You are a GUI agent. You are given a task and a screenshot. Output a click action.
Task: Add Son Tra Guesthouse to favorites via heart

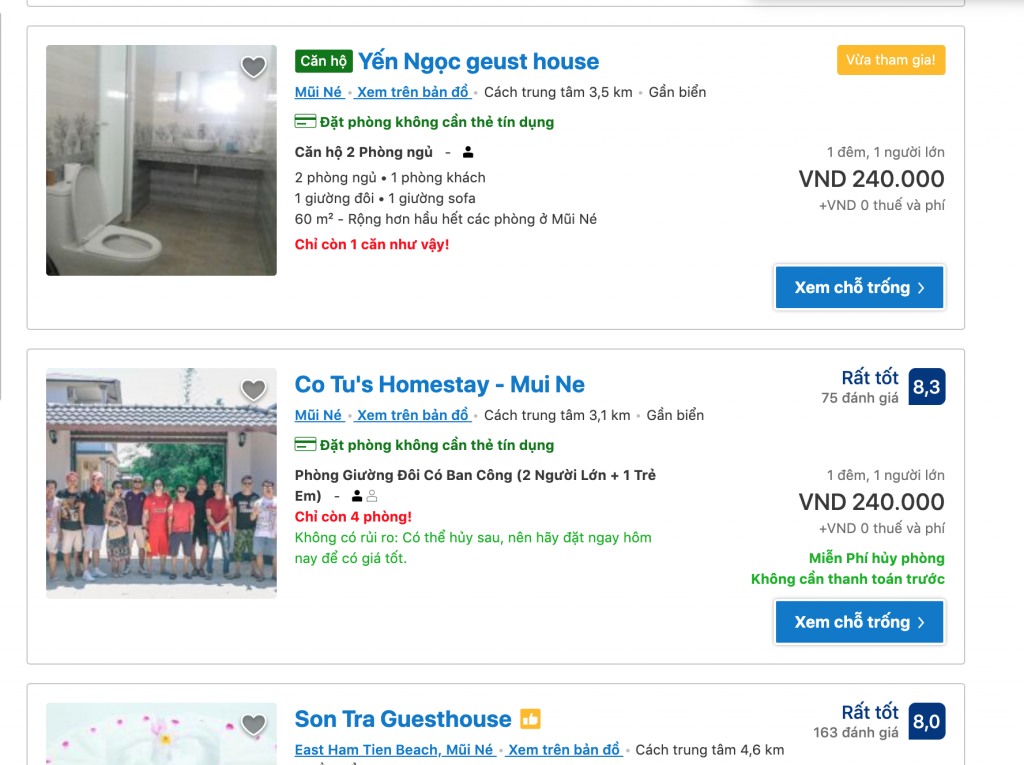253,724
